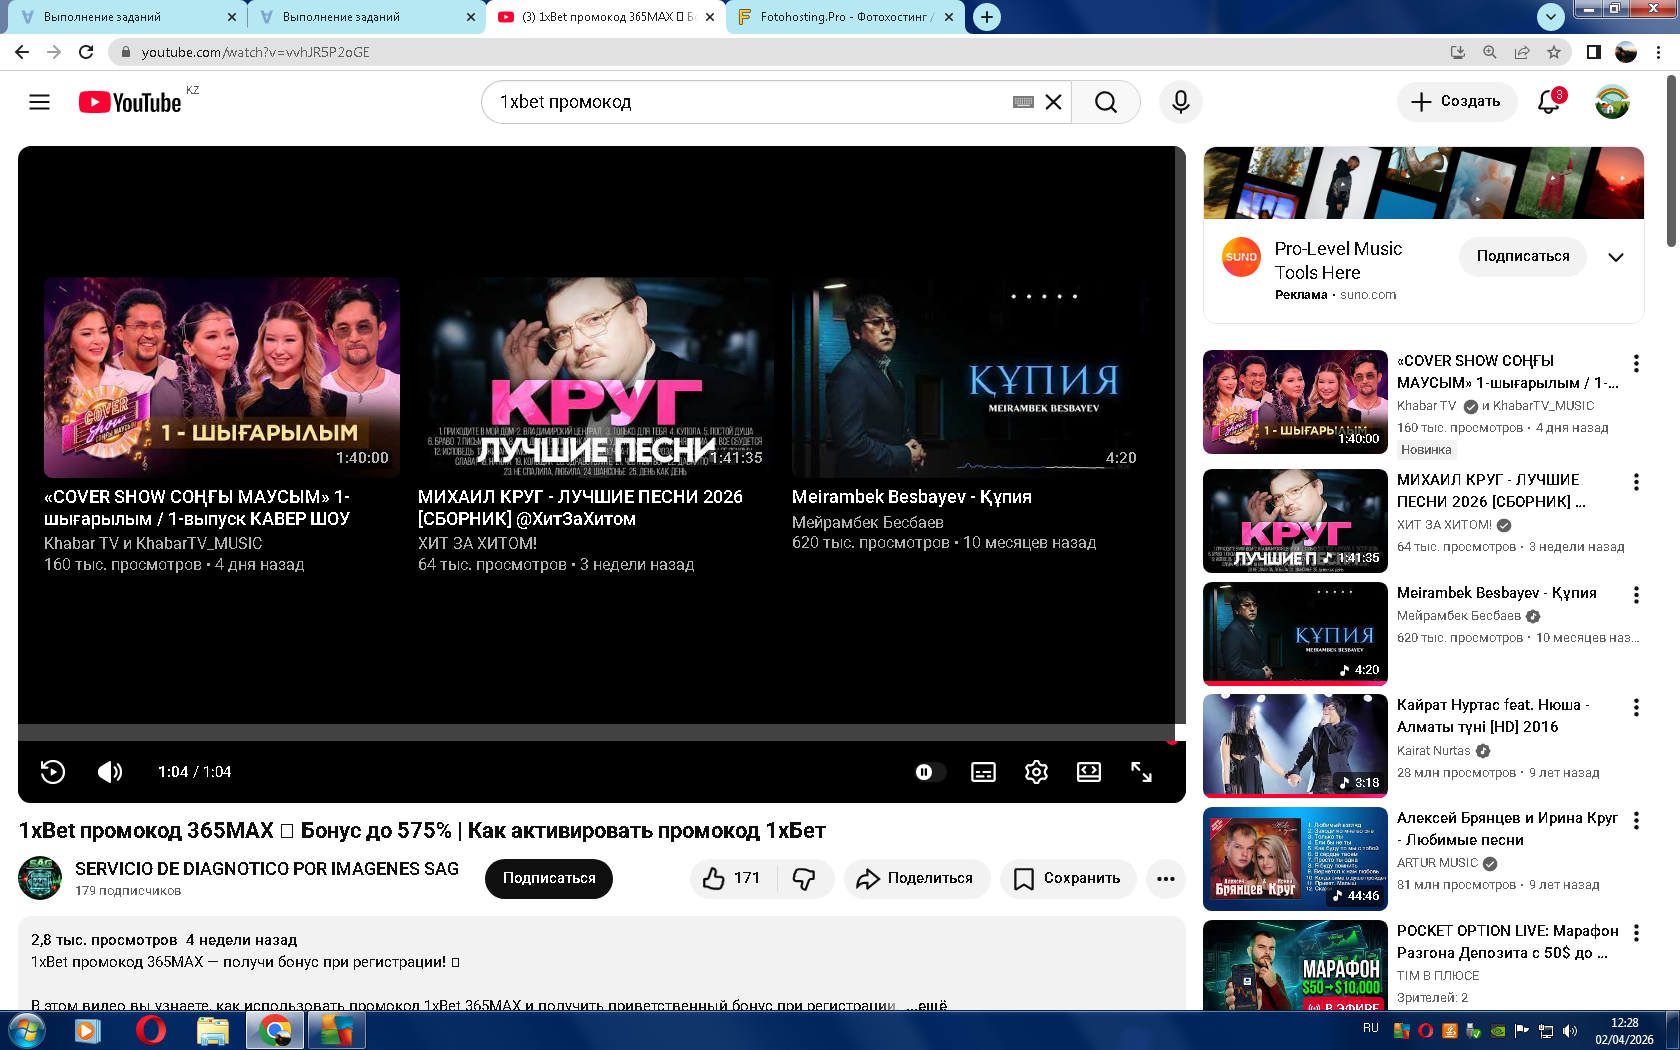
Task: Dislike this video
Action: (x=805, y=879)
